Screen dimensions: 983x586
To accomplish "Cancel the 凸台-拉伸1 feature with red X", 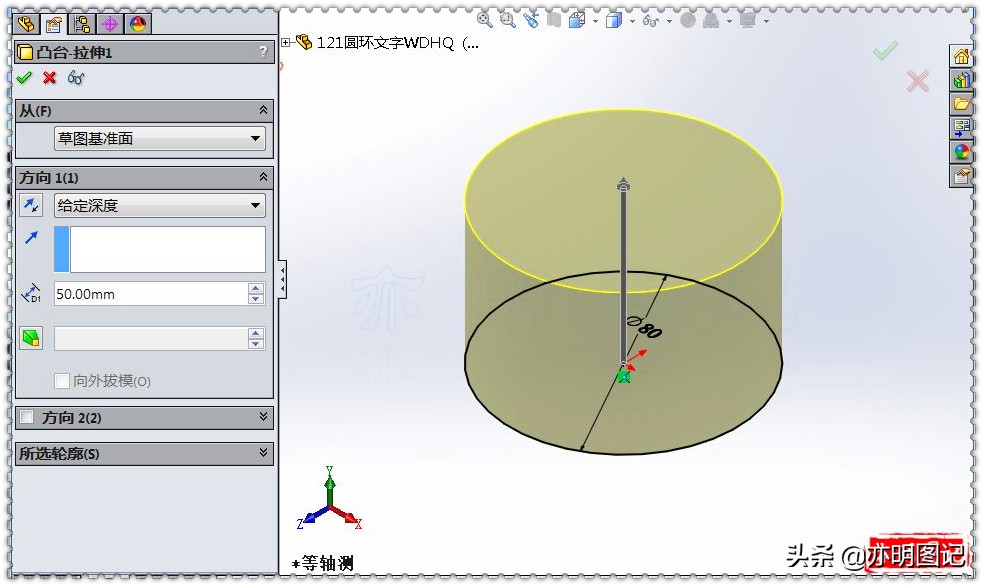I will point(47,78).
